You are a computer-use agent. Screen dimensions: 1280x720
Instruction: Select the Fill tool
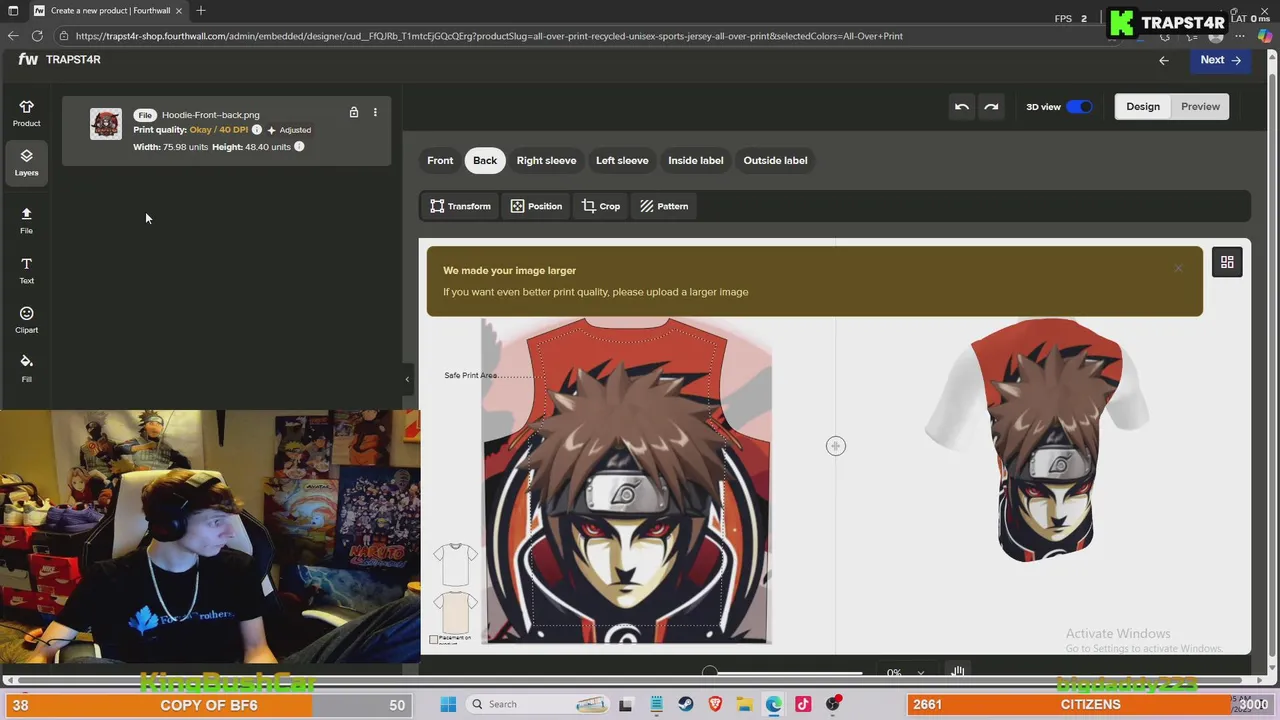pos(26,369)
